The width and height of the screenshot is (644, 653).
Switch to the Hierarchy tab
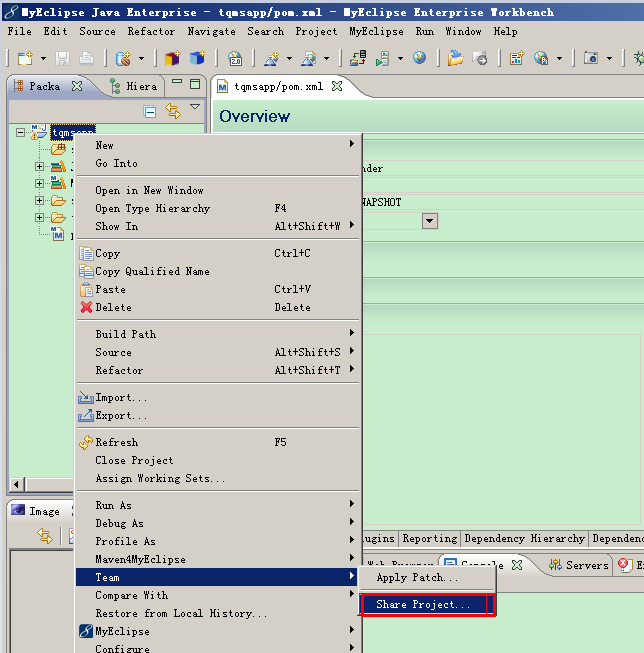[133, 86]
